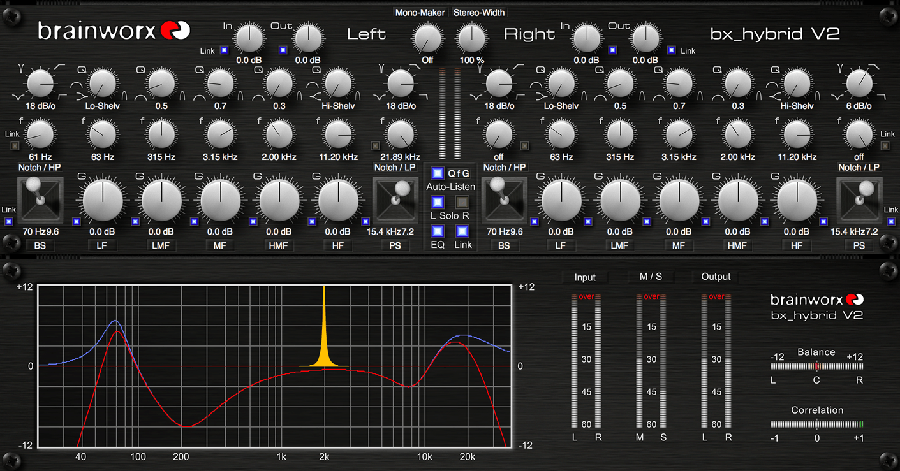
Task: Click the Left channel LMF band label
Action: tap(159, 244)
